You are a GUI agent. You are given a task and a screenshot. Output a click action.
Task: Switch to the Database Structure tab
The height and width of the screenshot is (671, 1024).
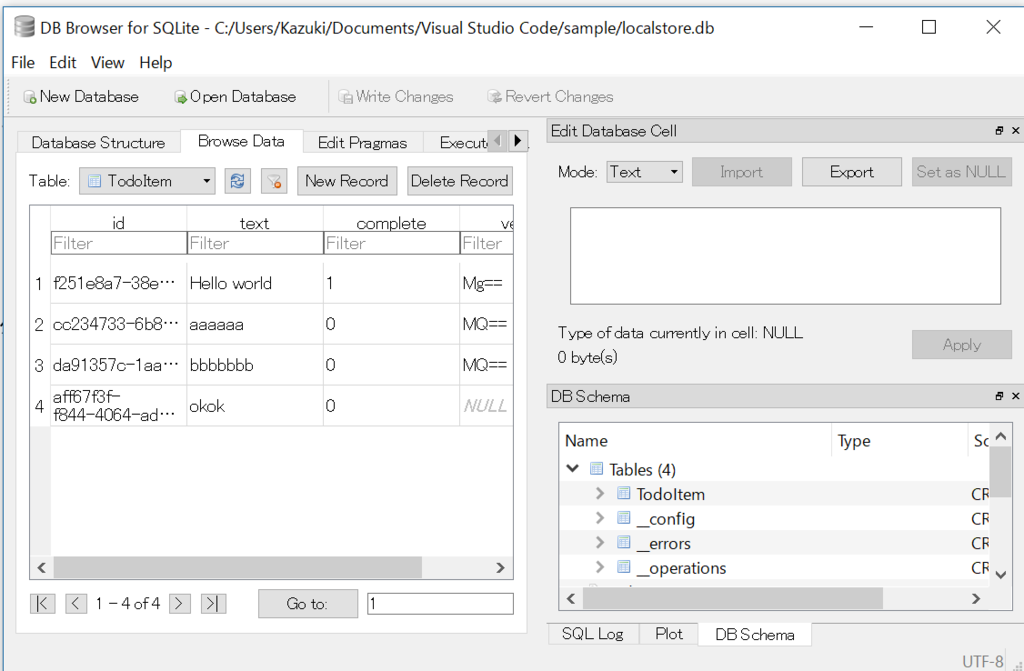pyautogui.click(x=98, y=142)
